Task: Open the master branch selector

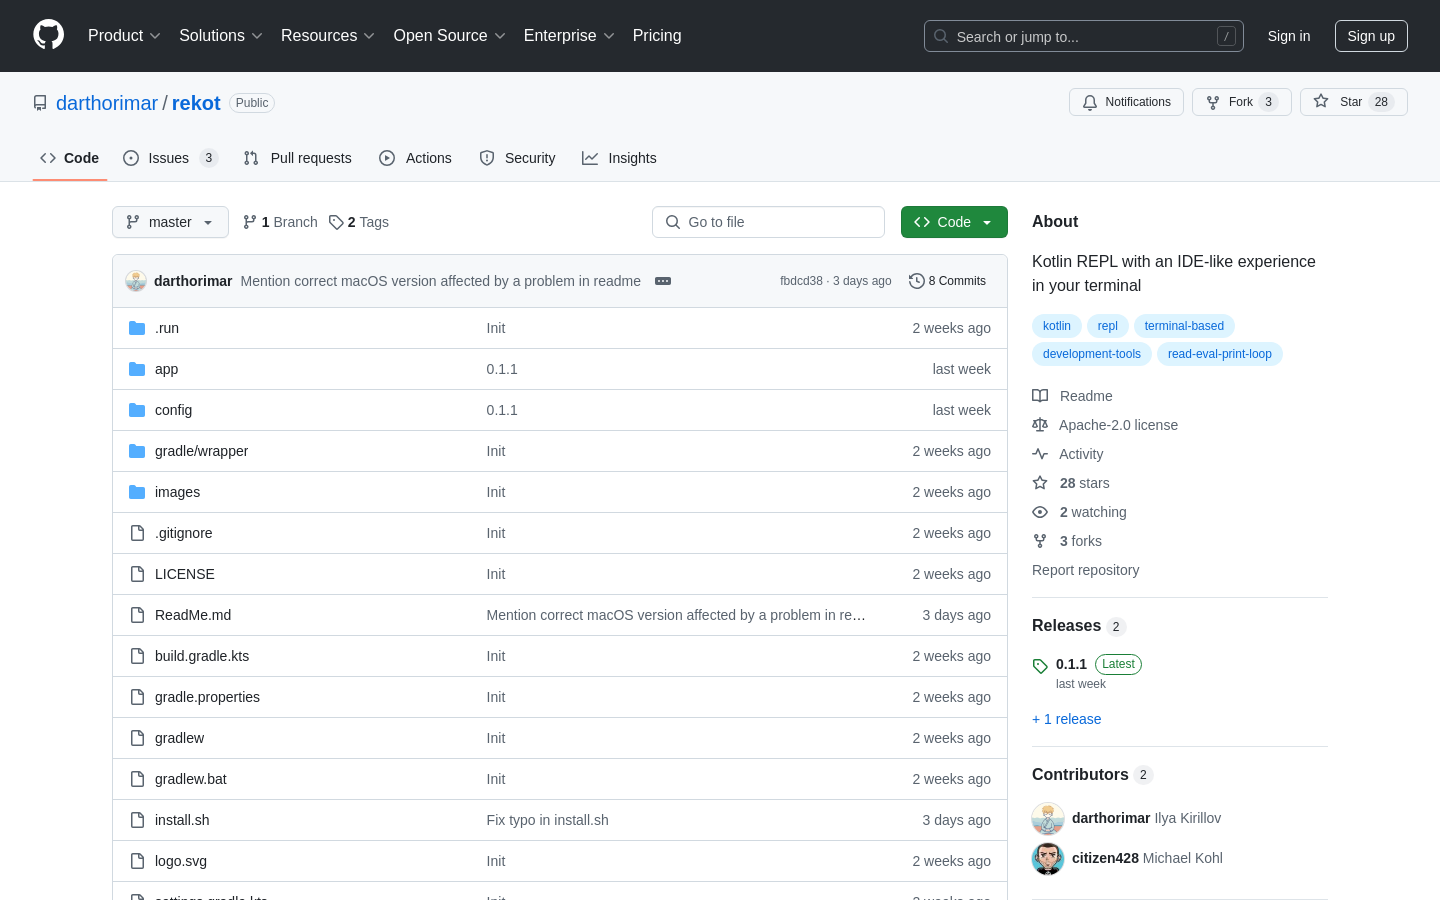Action: pos(170,222)
